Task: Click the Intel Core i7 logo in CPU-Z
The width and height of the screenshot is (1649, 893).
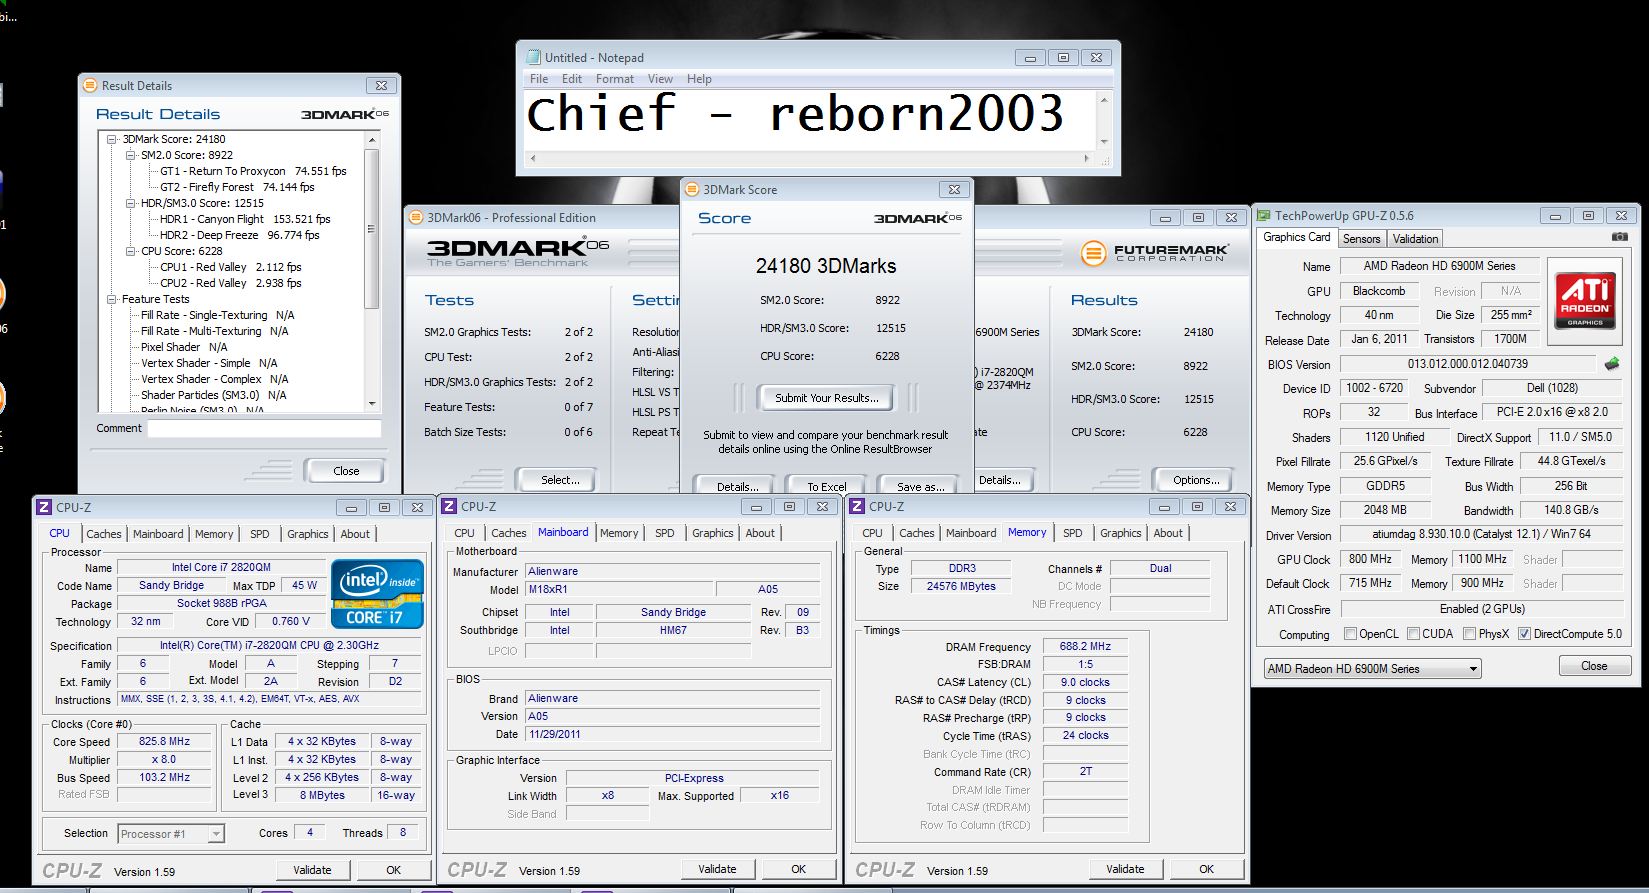Action: point(377,594)
